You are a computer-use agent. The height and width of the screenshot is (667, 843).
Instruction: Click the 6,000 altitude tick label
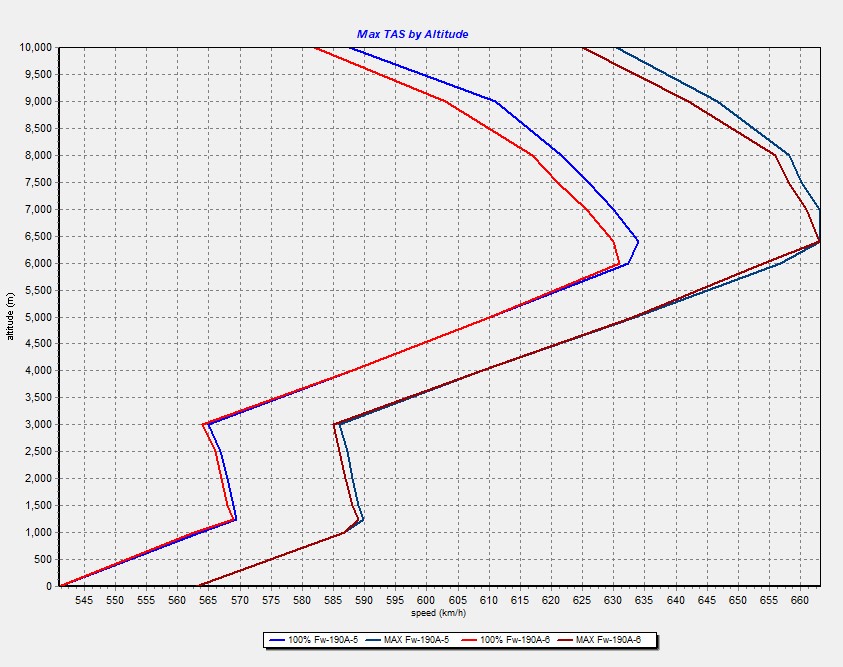[x=38, y=263]
